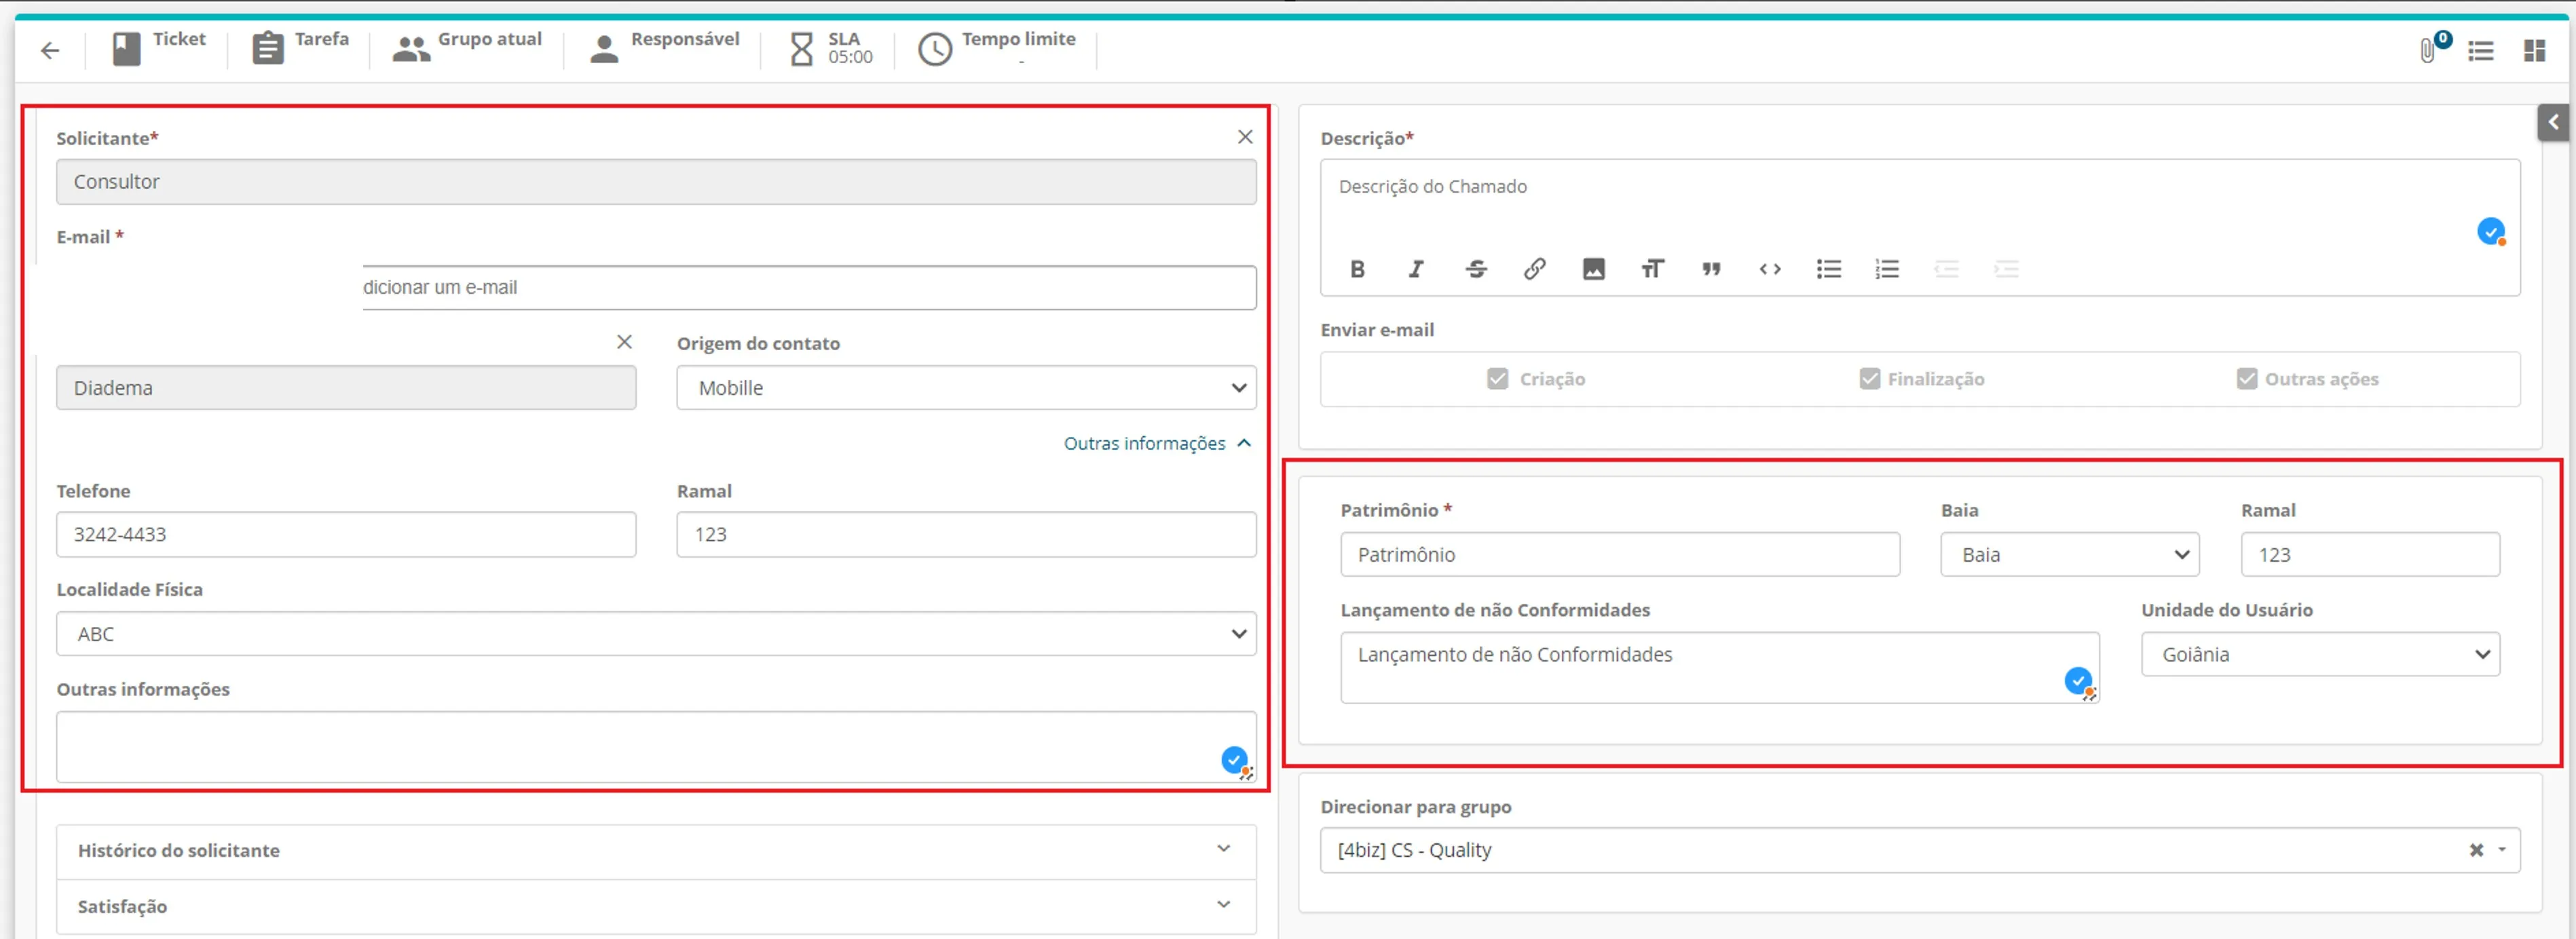Switch to grid layout icon

(x=2534, y=50)
